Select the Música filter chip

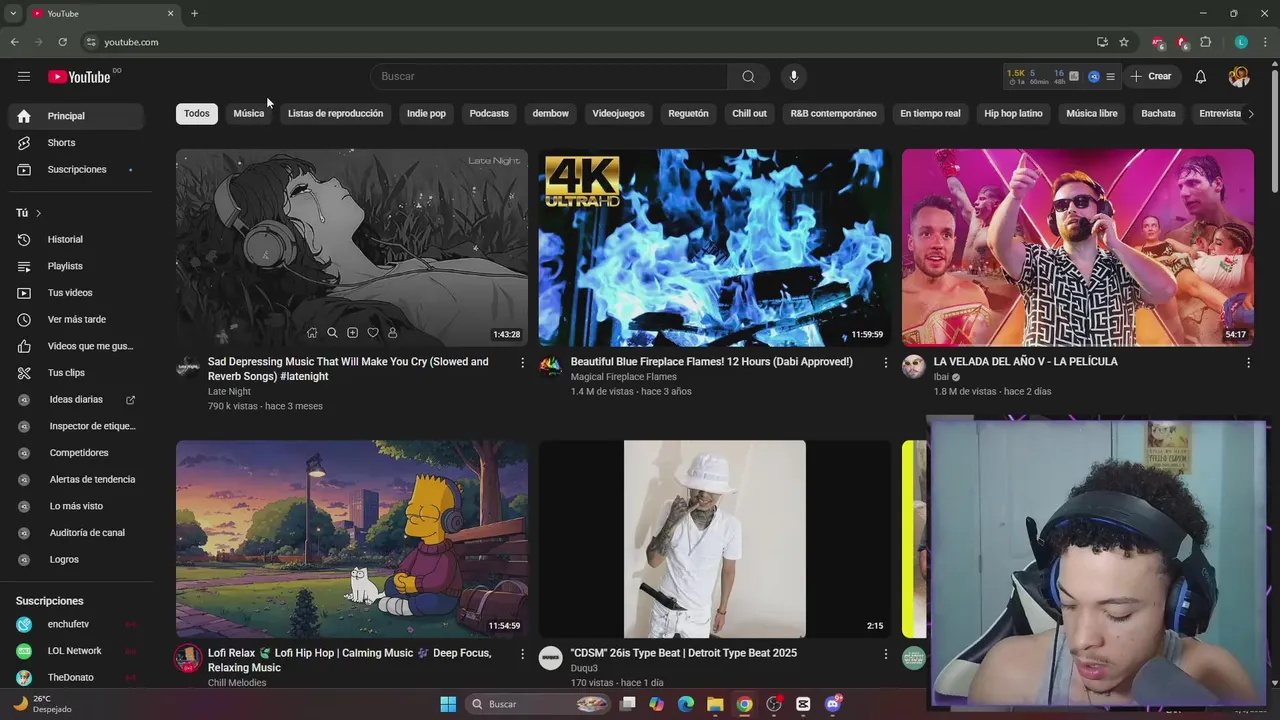[249, 113]
